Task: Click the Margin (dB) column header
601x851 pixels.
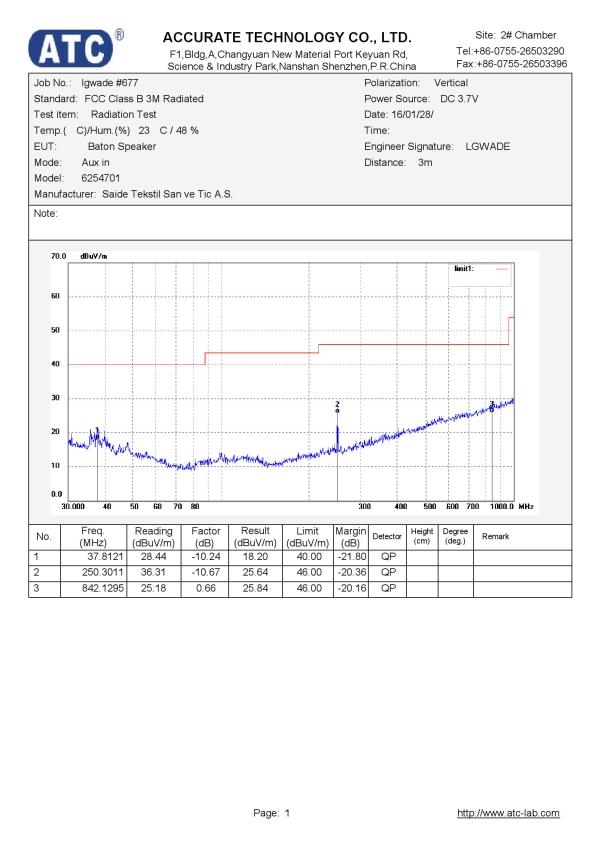Action: 351,537
